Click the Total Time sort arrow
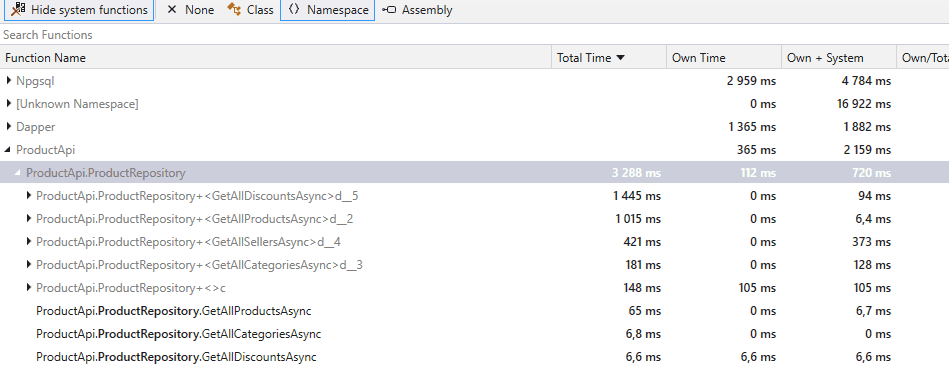 click(x=620, y=58)
